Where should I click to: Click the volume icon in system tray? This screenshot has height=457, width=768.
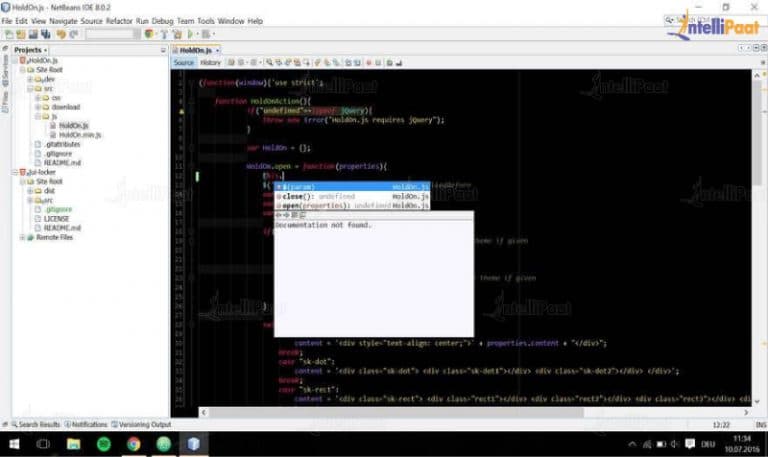coord(675,444)
